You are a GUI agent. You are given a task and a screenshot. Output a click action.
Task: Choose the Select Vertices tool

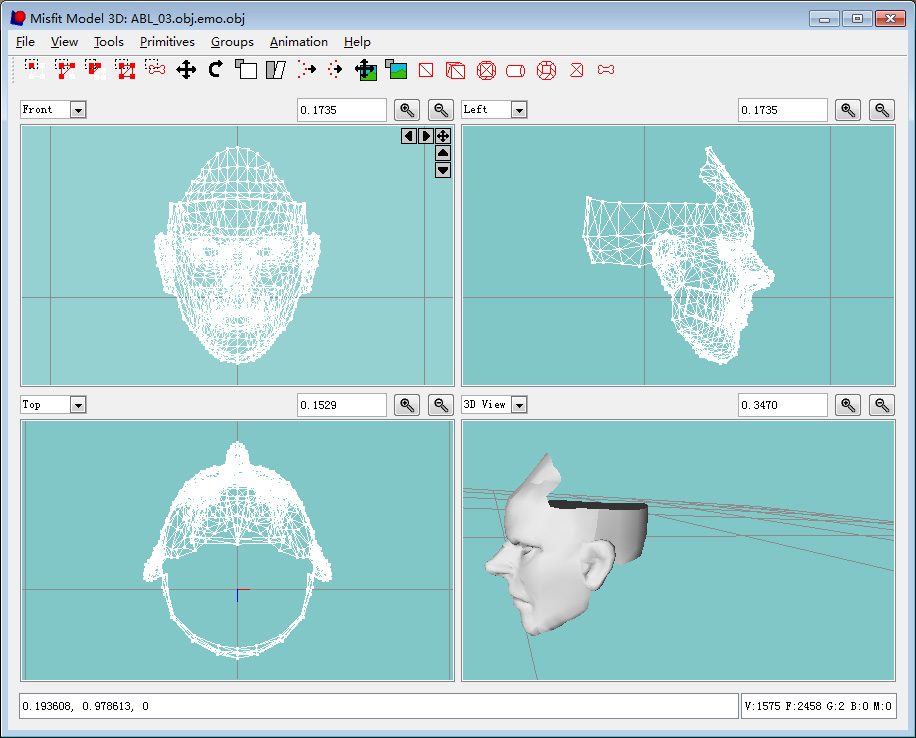coord(34,70)
